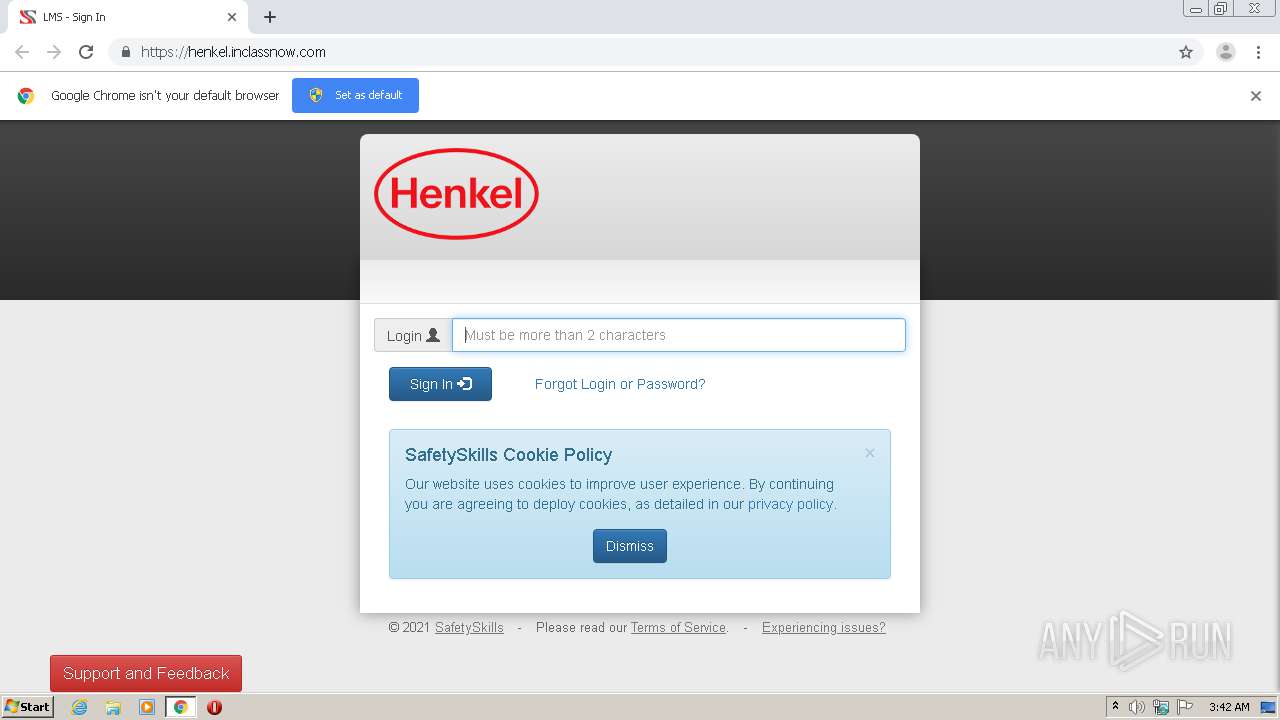The width and height of the screenshot is (1280, 720).
Task: Open the Action Center flag icon
Action: (x=1185, y=707)
